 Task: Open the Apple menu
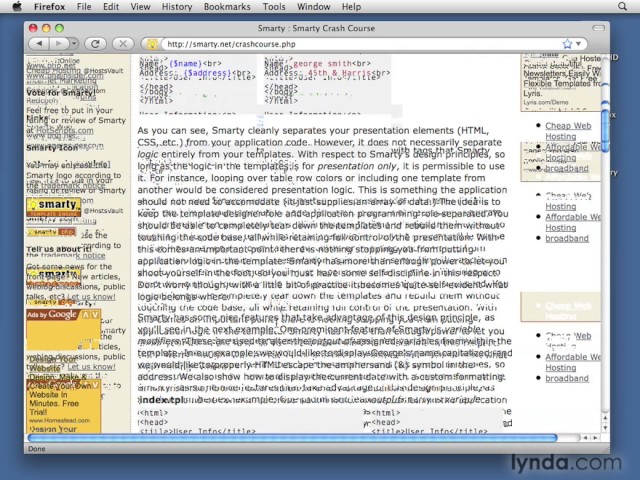17,7
